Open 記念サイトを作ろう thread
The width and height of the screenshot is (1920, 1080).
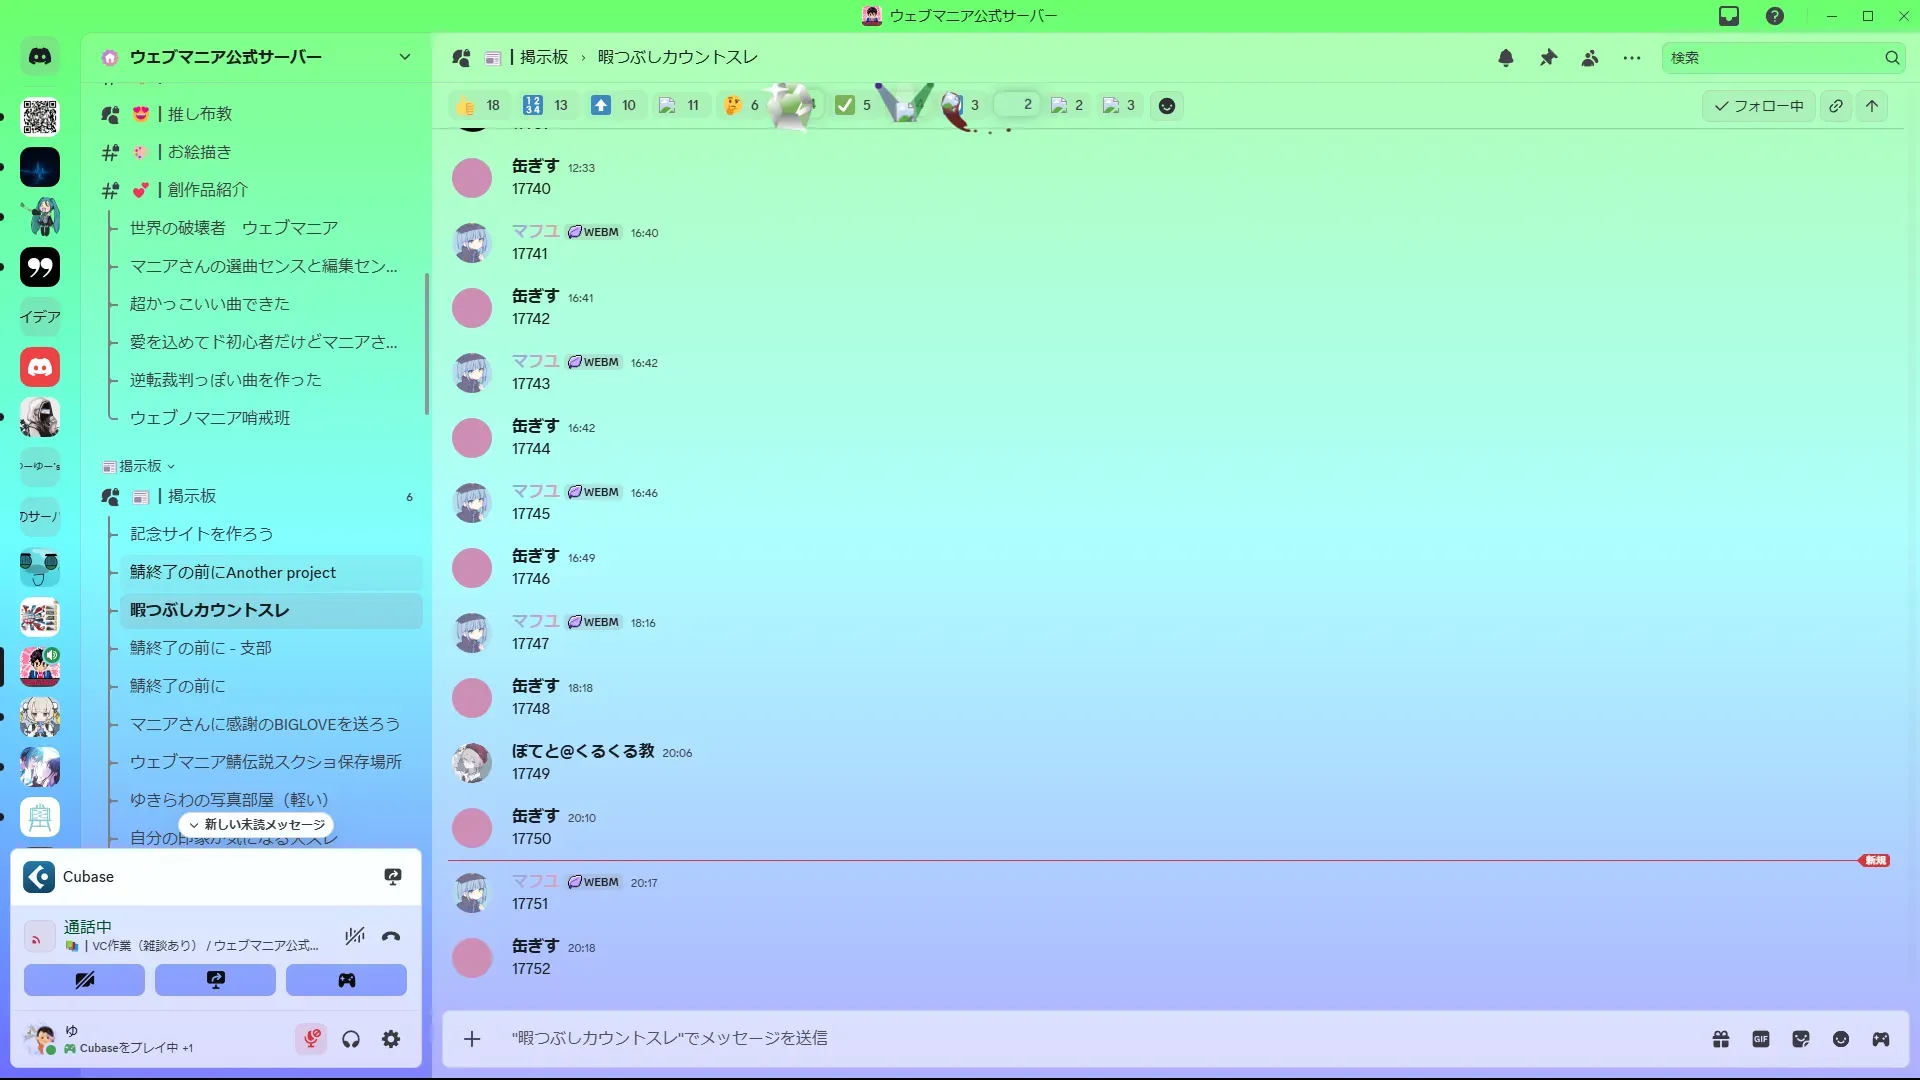tap(201, 534)
